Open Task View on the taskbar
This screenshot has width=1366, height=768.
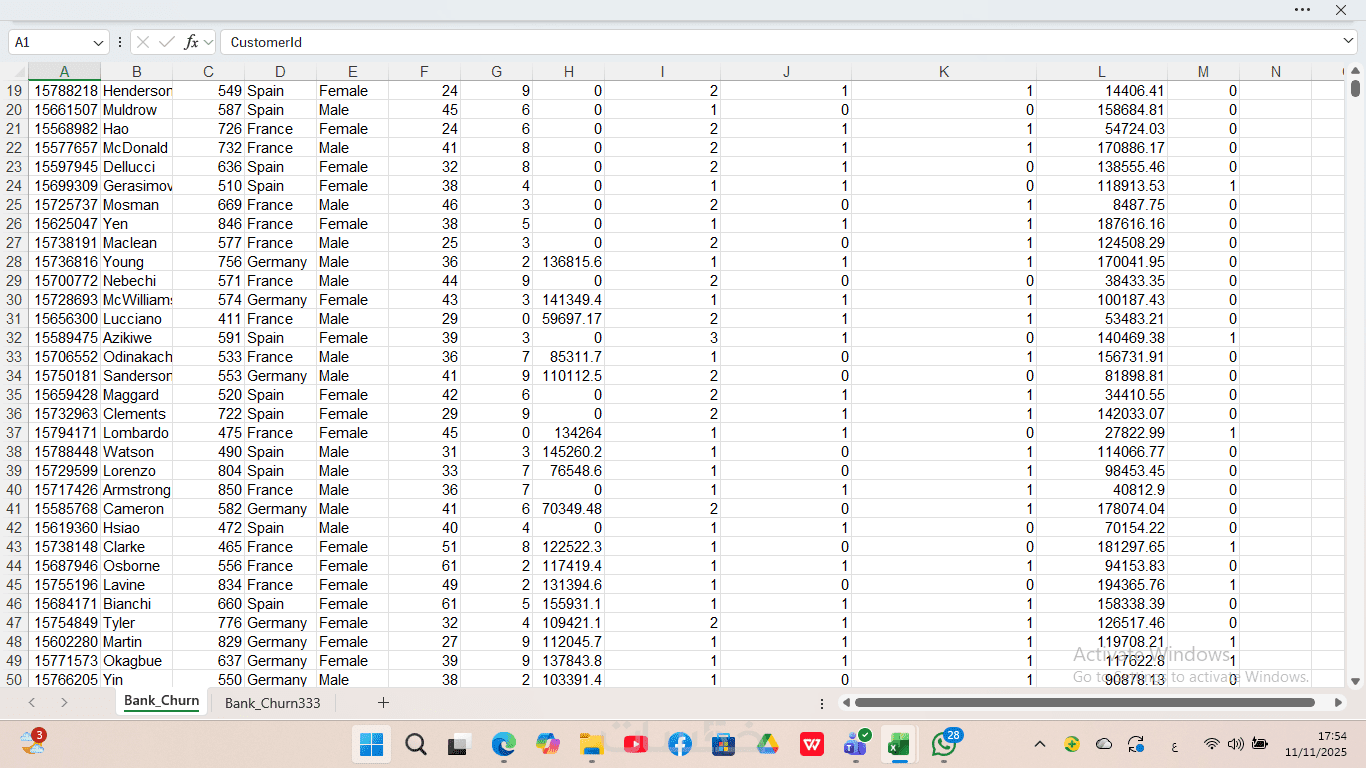pyautogui.click(x=459, y=744)
